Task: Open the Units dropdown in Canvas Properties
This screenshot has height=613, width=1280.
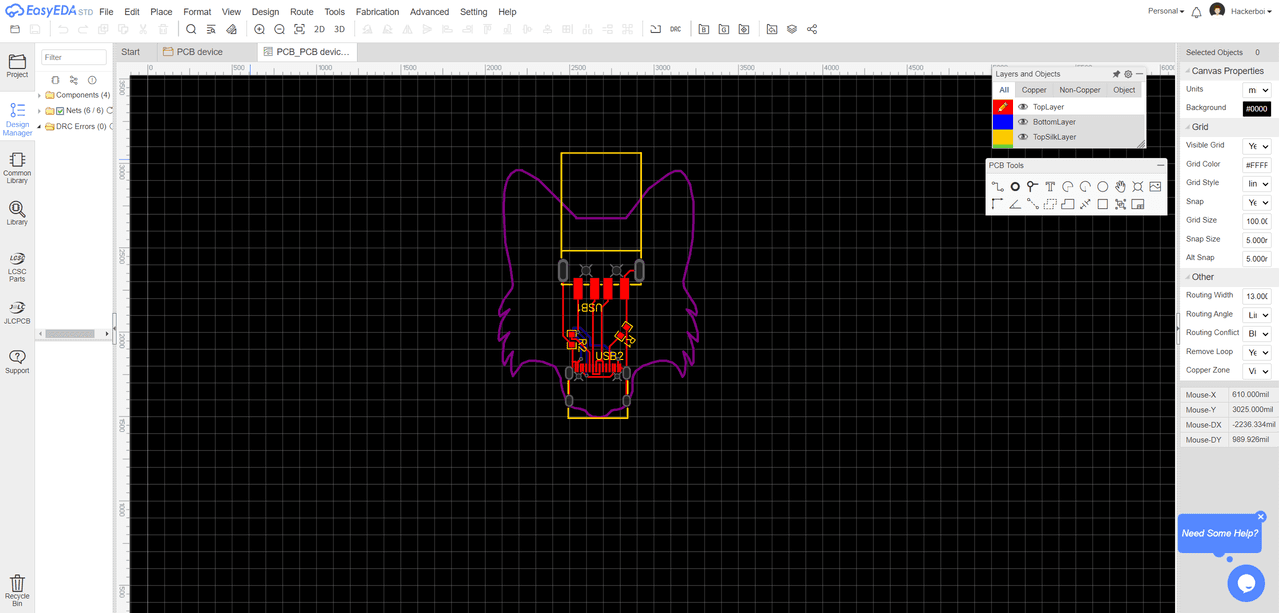Action: (1256, 90)
